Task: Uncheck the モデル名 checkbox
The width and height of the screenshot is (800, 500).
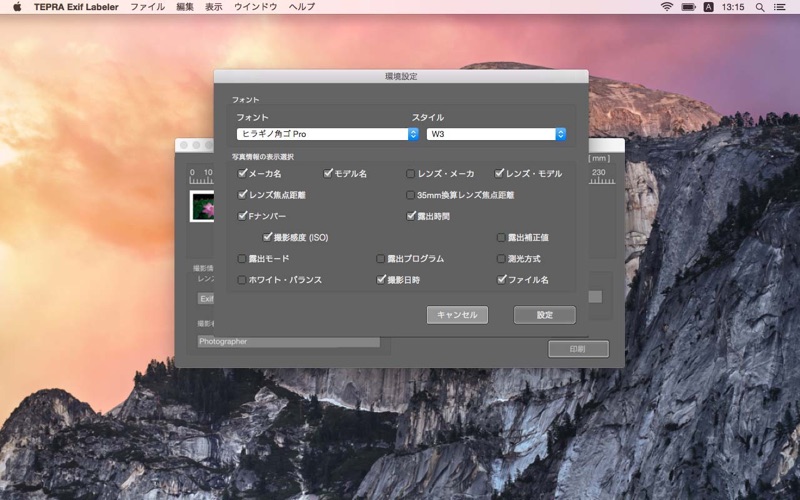Action: 328,173
